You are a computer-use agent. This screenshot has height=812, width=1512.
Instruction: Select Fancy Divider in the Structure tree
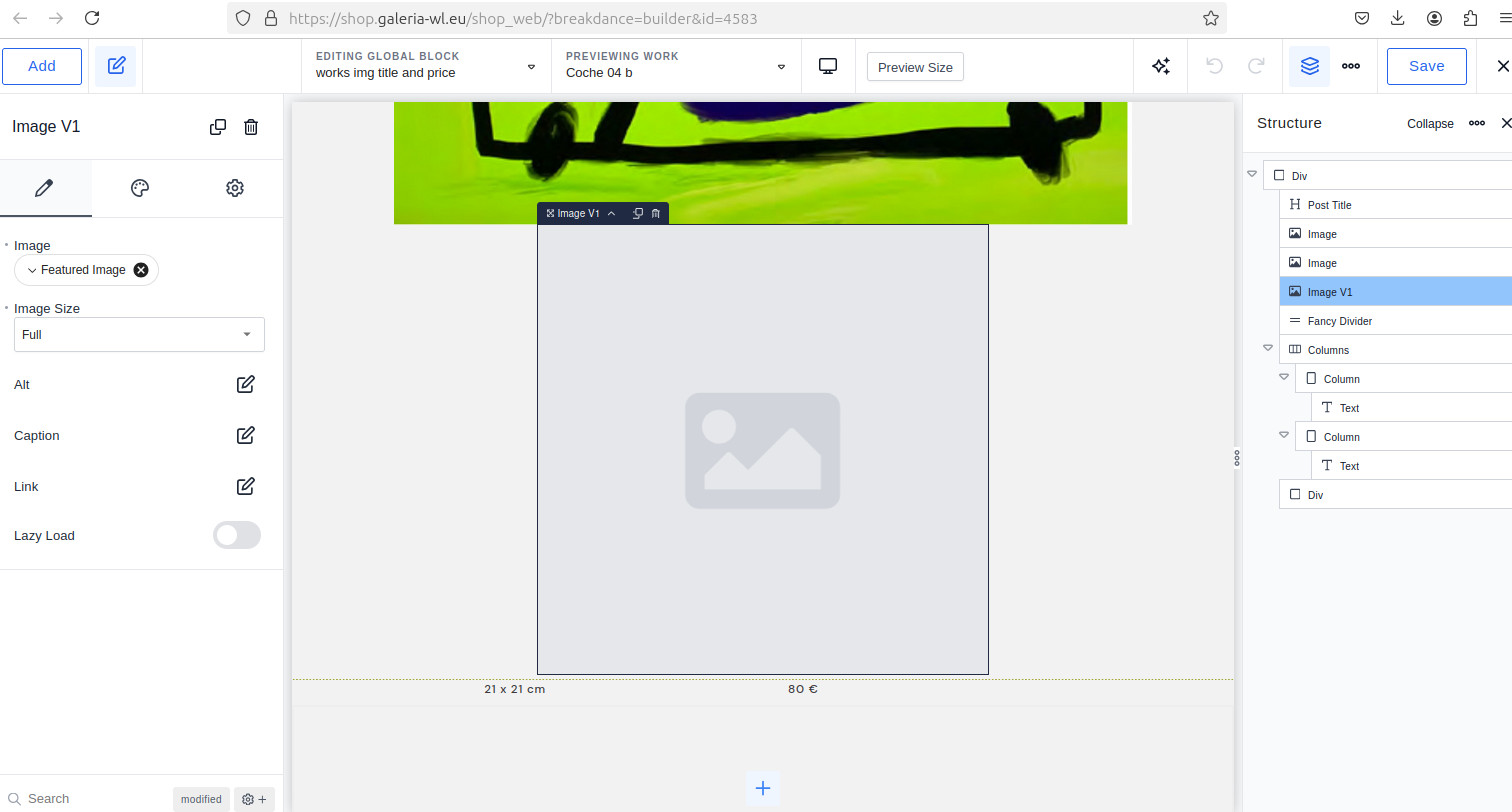pos(1396,321)
